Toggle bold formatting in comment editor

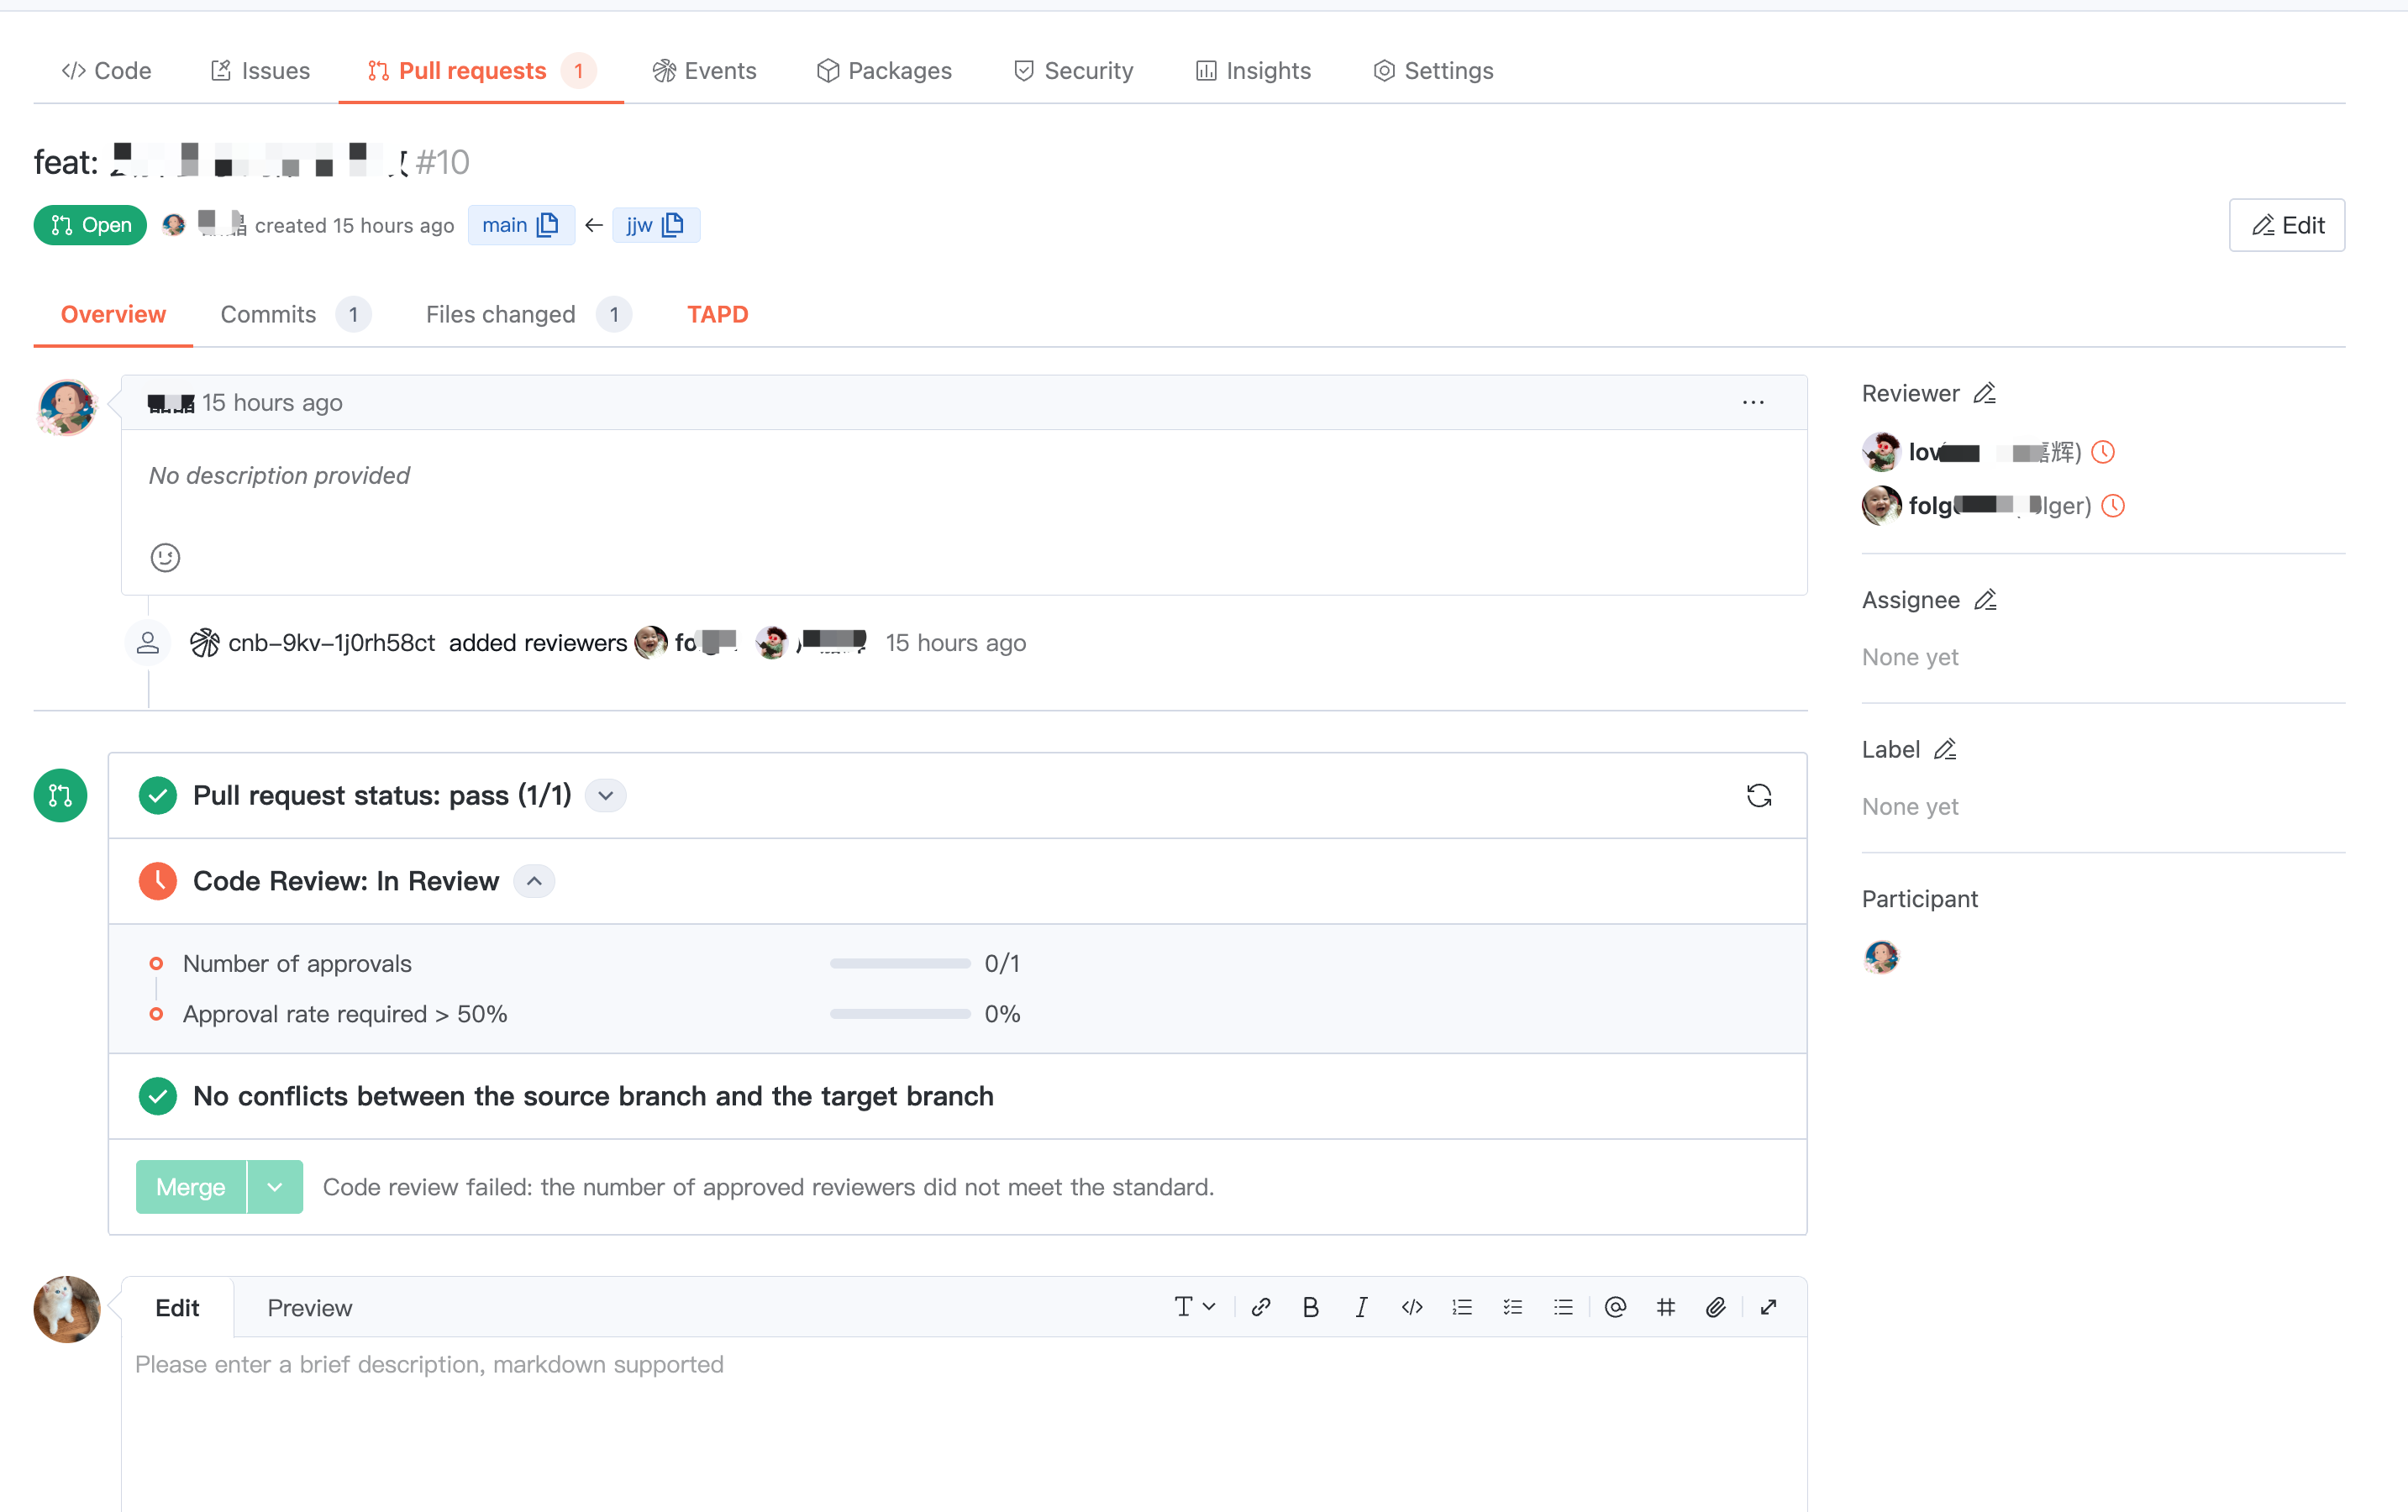point(1310,1307)
